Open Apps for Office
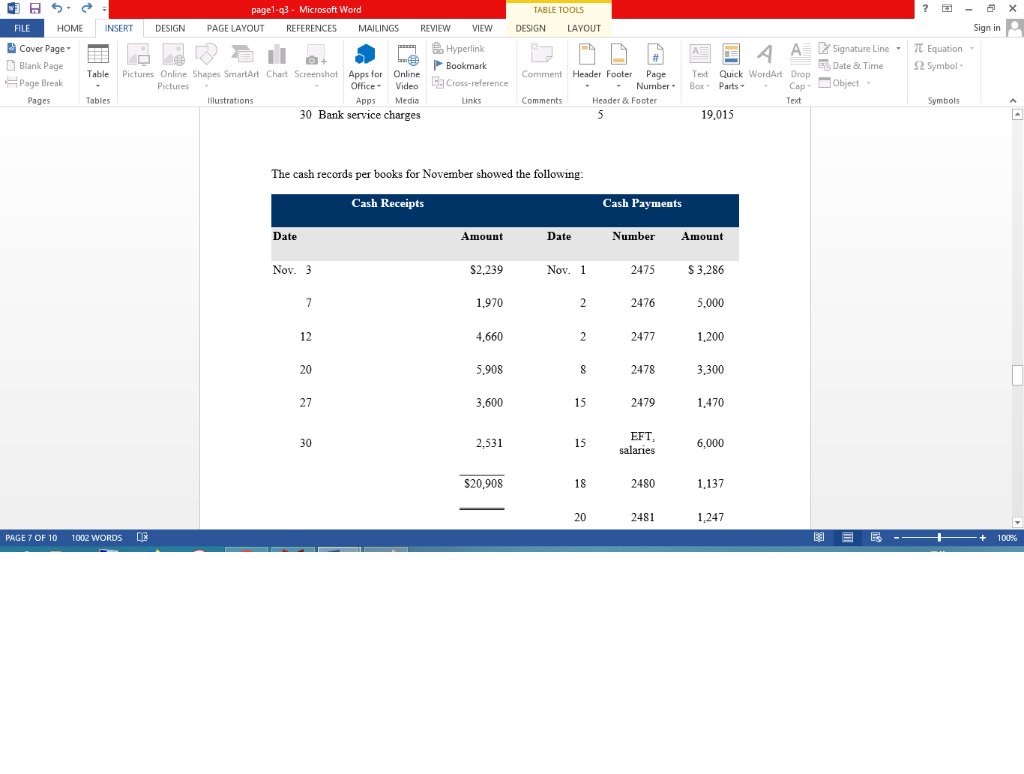 (365, 67)
